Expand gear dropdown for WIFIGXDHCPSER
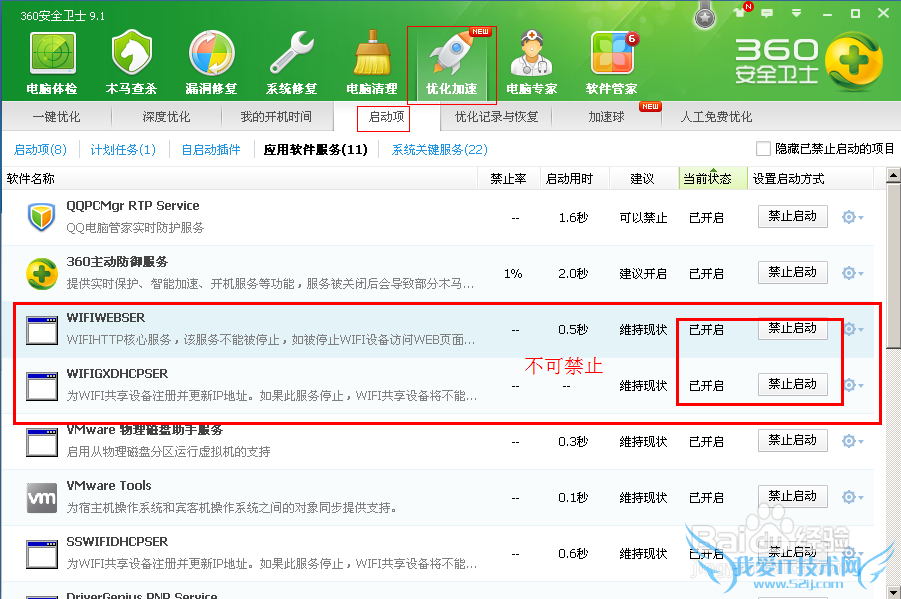Viewport: 901px width, 599px height. click(853, 385)
